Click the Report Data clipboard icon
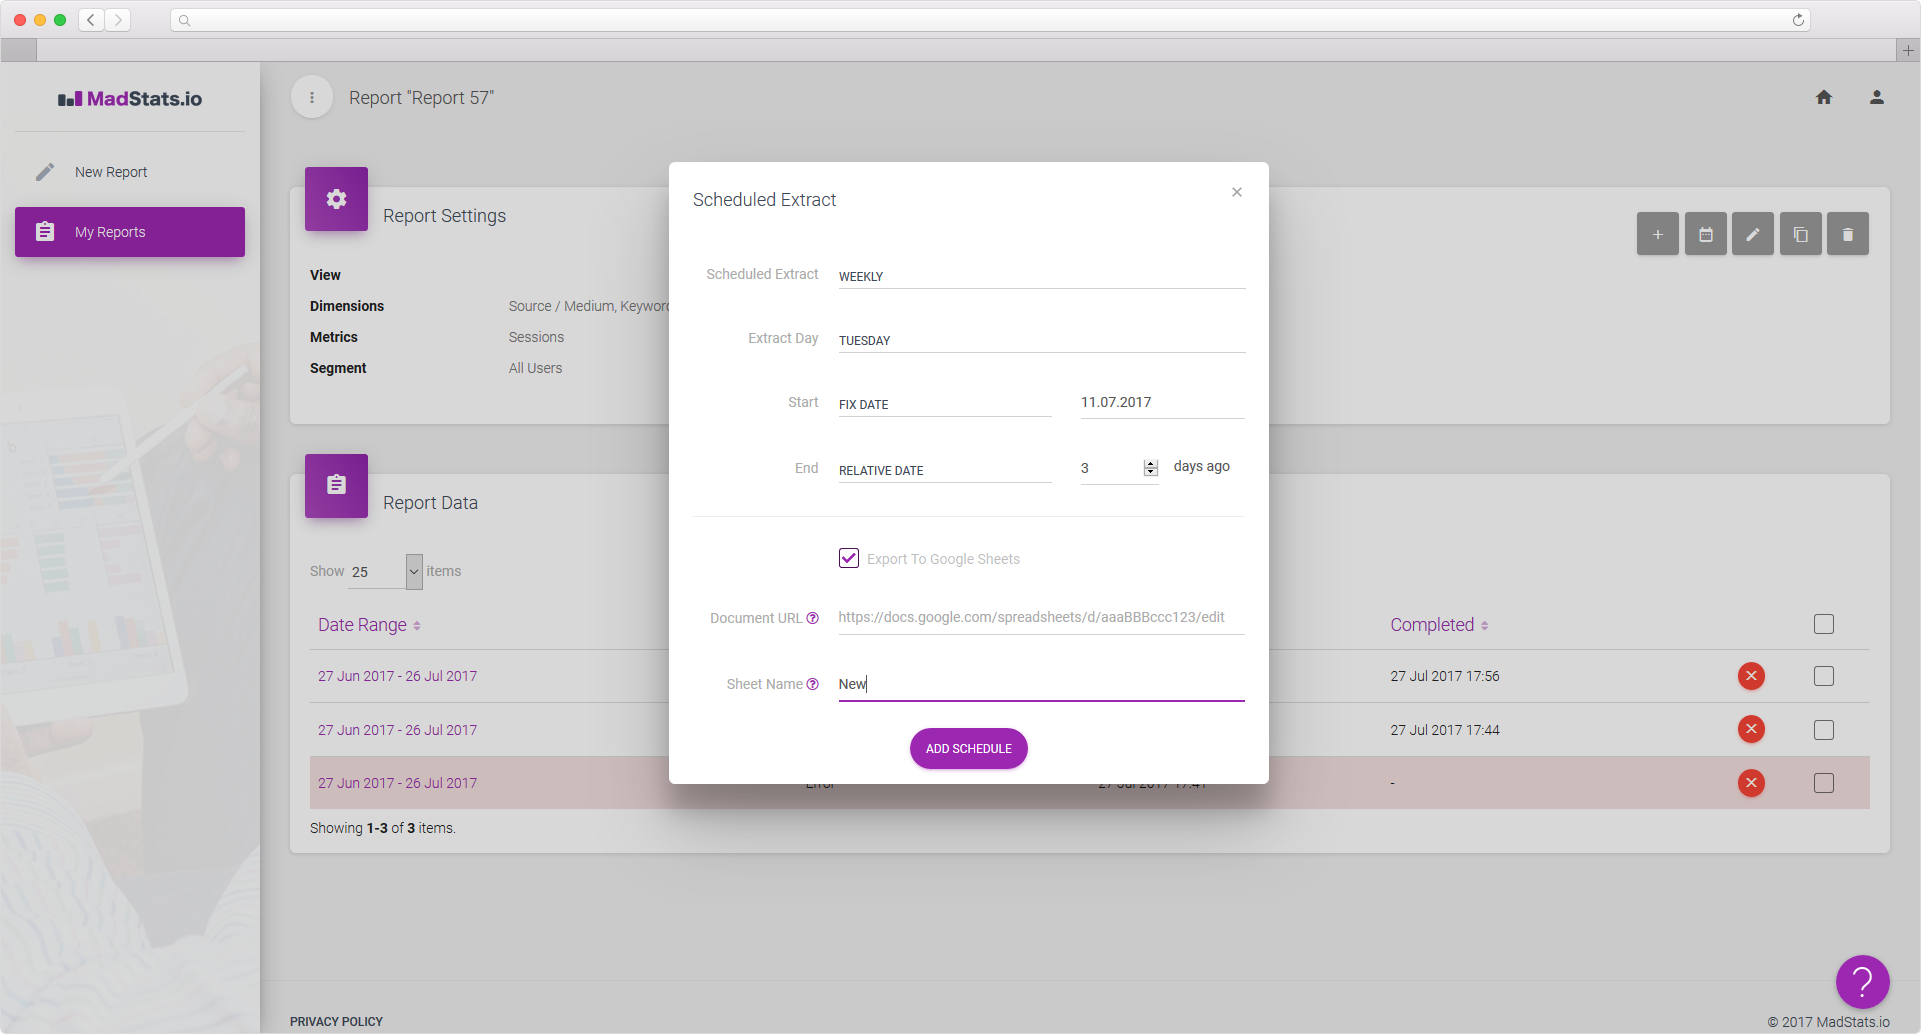1921x1034 pixels. (336, 486)
